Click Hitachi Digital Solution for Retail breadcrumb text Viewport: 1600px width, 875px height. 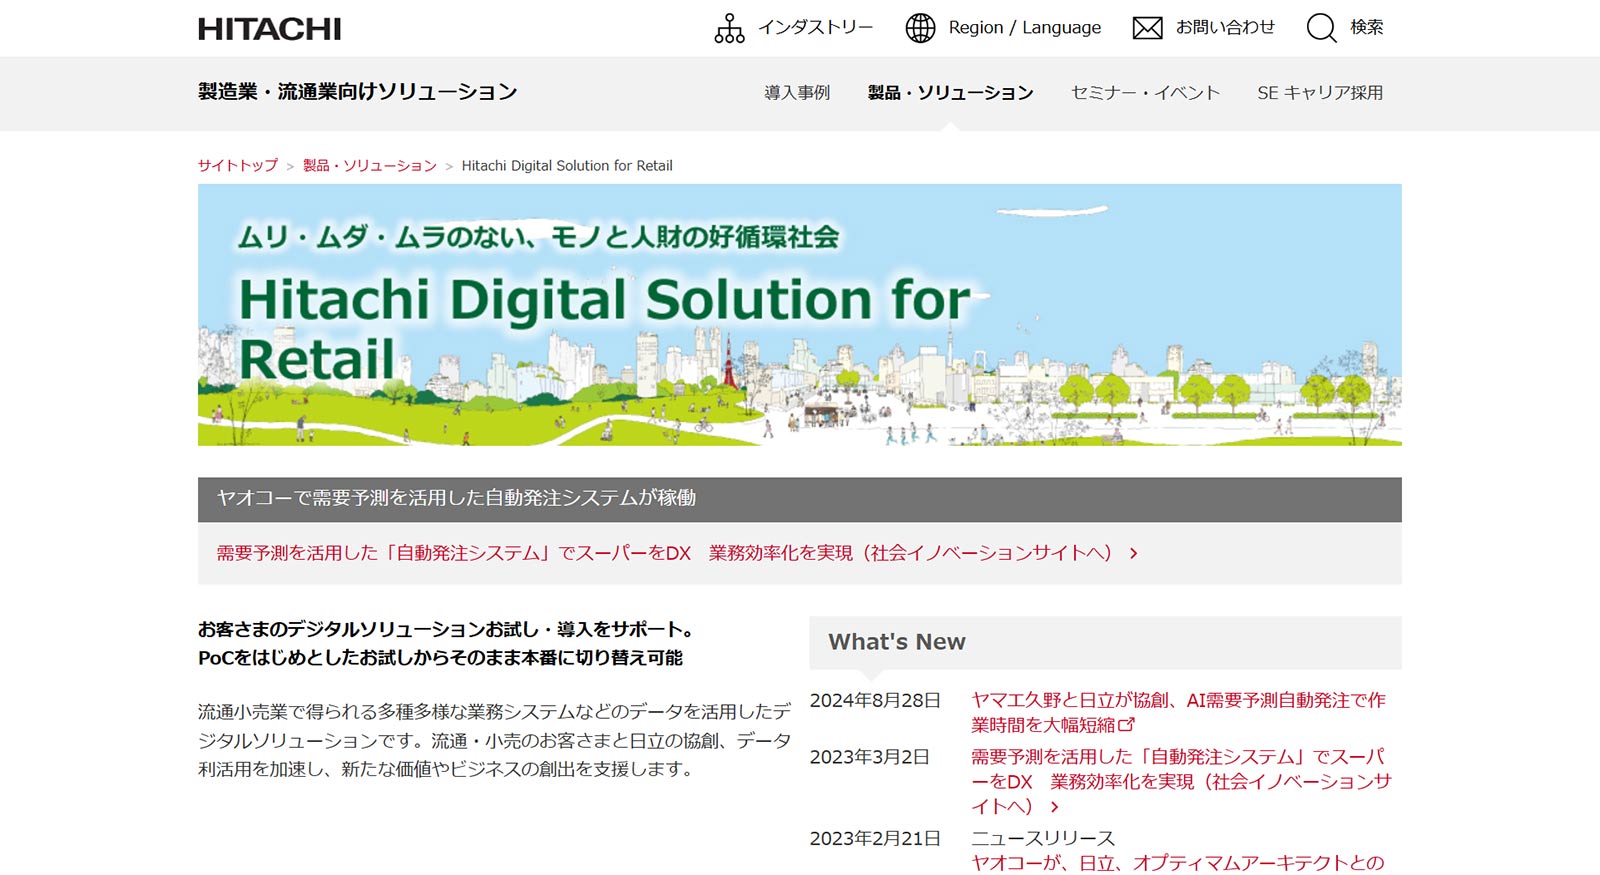click(567, 166)
